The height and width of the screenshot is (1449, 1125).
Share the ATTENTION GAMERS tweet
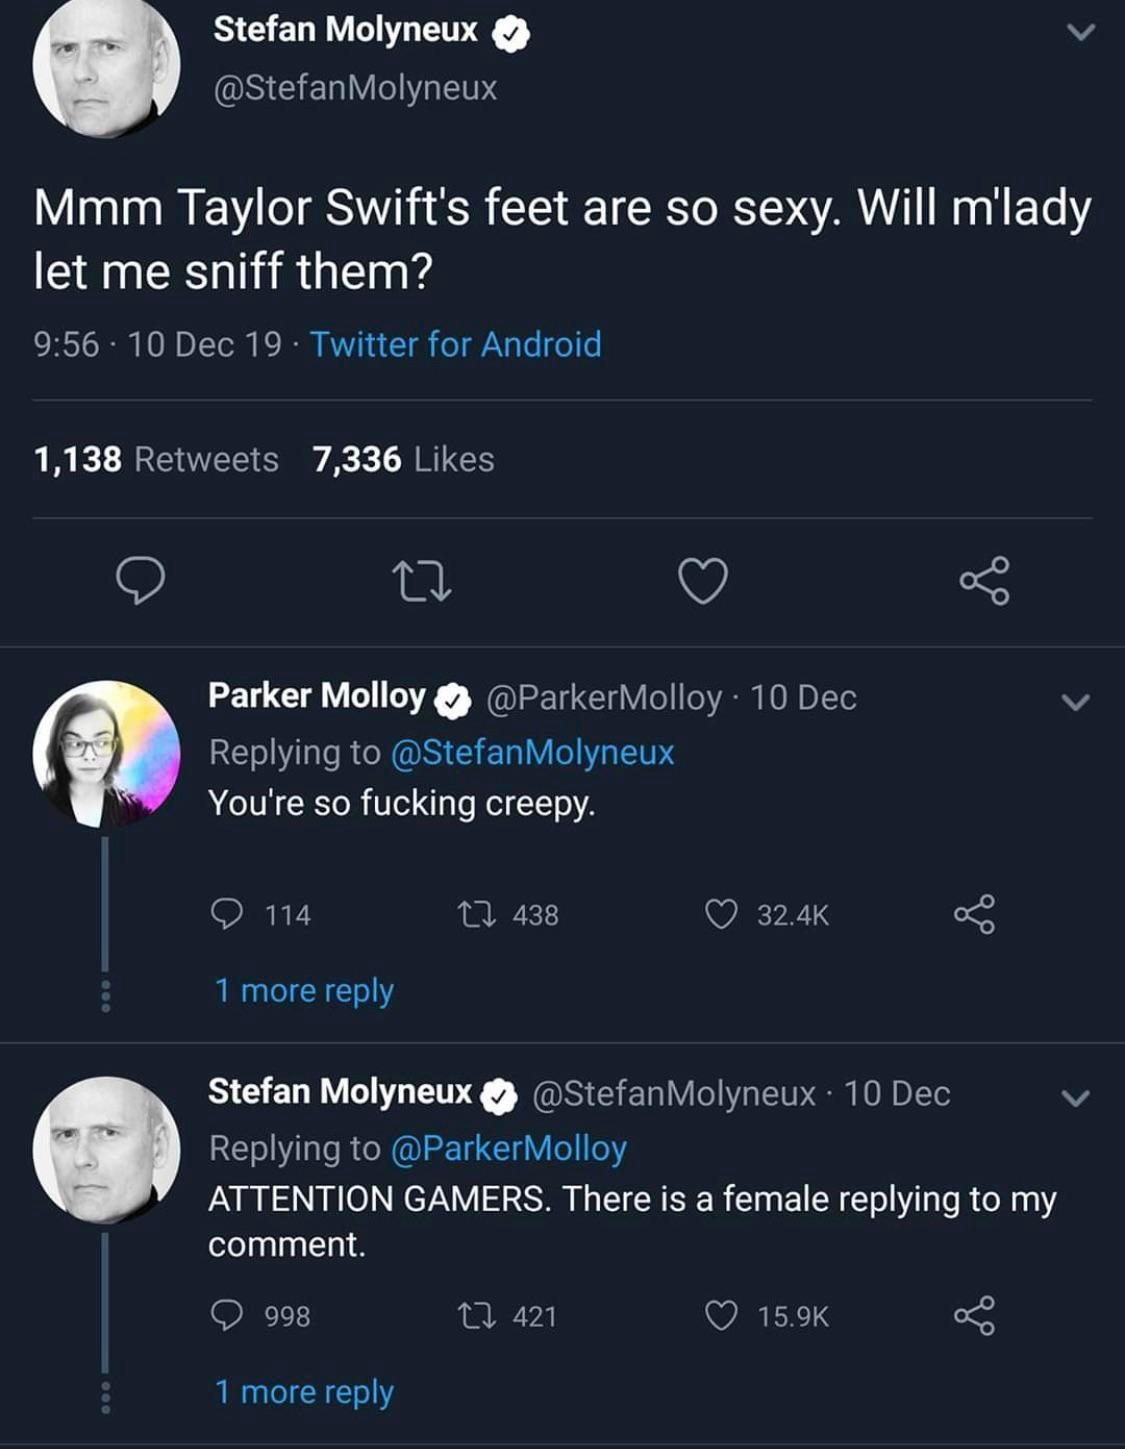point(974,1315)
